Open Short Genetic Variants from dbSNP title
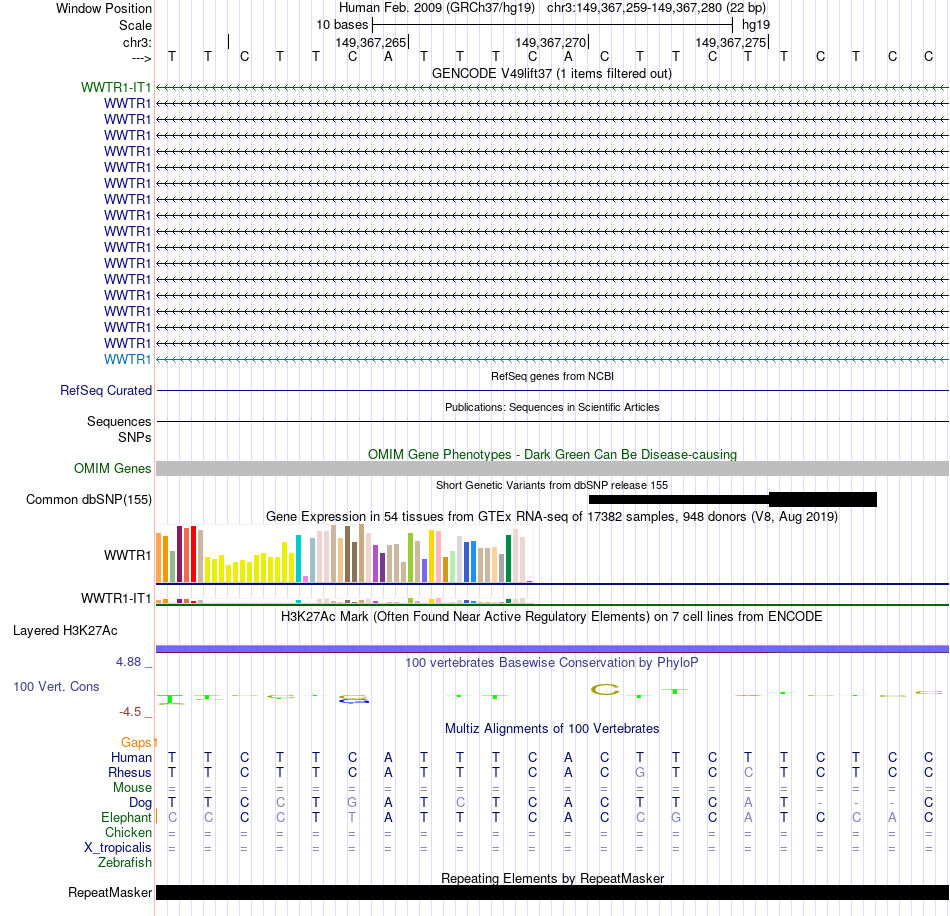This screenshot has width=950, height=916. pyautogui.click(x=552, y=485)
